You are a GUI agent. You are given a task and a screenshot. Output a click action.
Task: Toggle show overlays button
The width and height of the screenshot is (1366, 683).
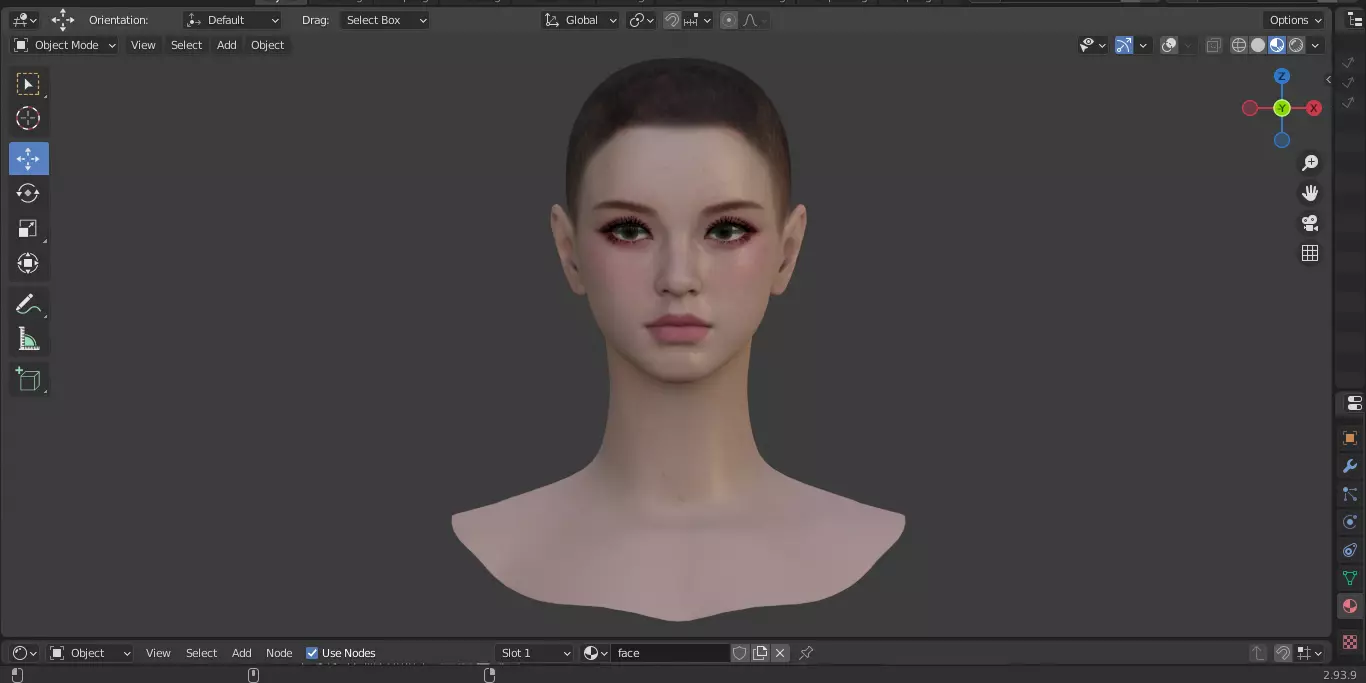(1169, 45)
